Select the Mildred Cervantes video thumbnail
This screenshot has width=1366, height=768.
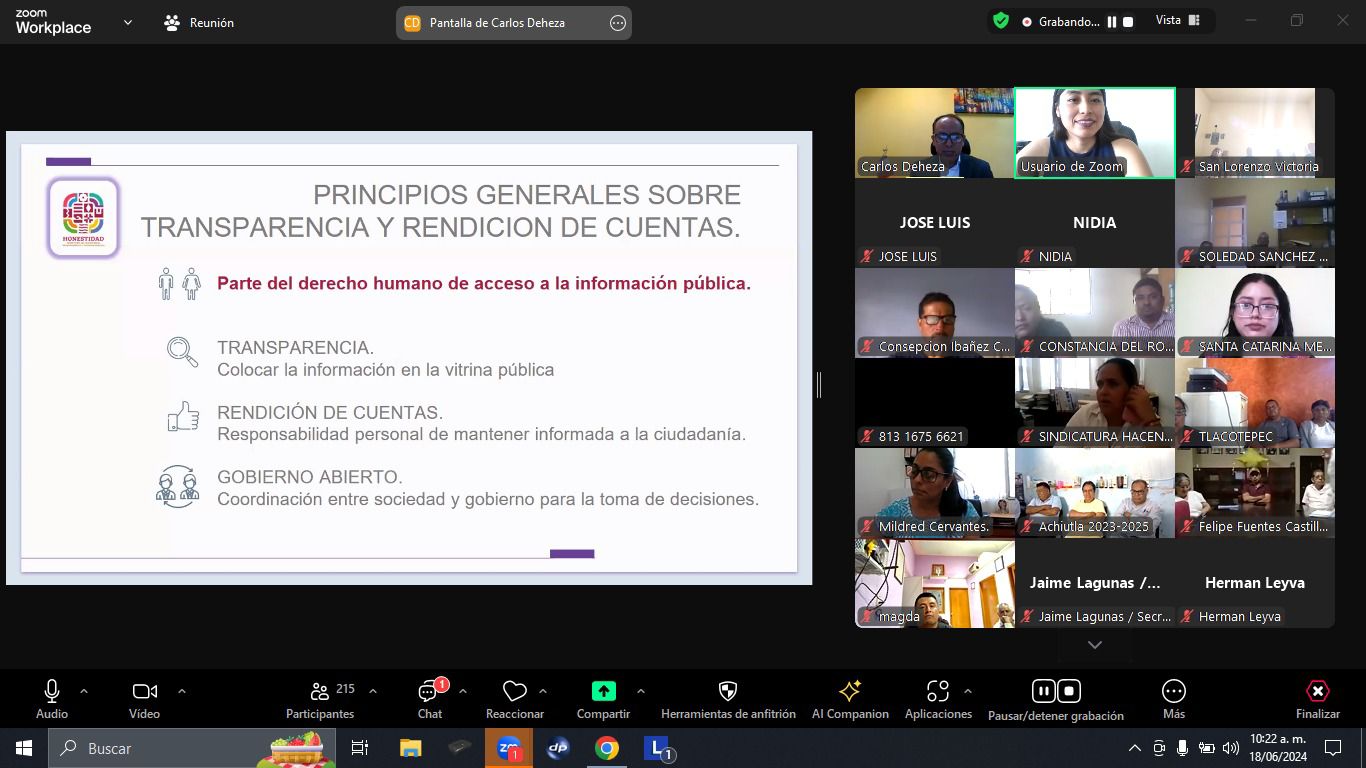[x=934, y=492]
